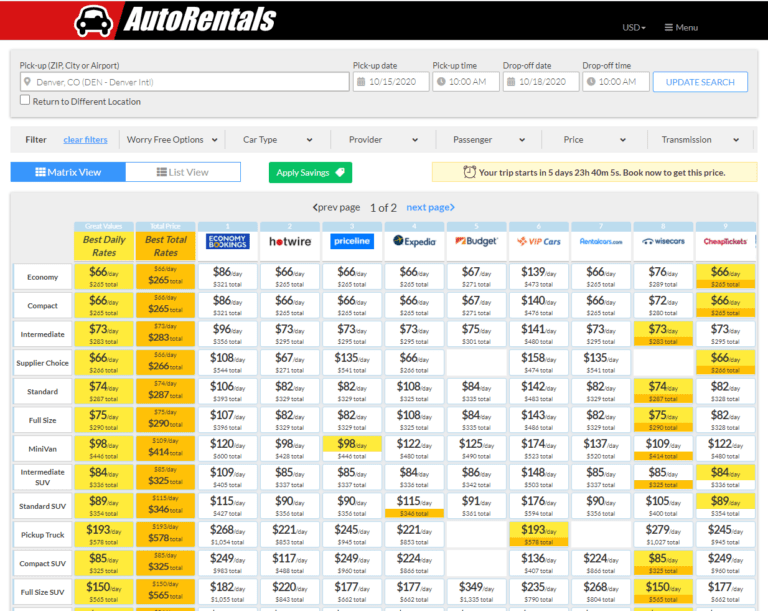The width and height of the screenshot is (768, 611).
Task: Select the Intermediate SUV row label
Action: [x=43, y=477]
